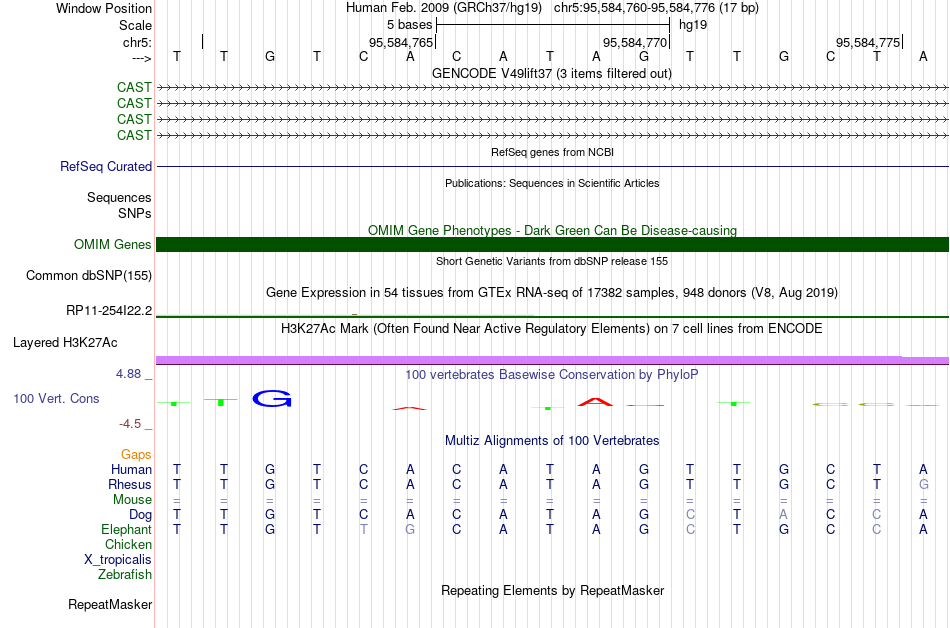This screenshot has height=628, width=950.
Task: Click the faded G in the Rhesus row
Action: pos(923,484)
